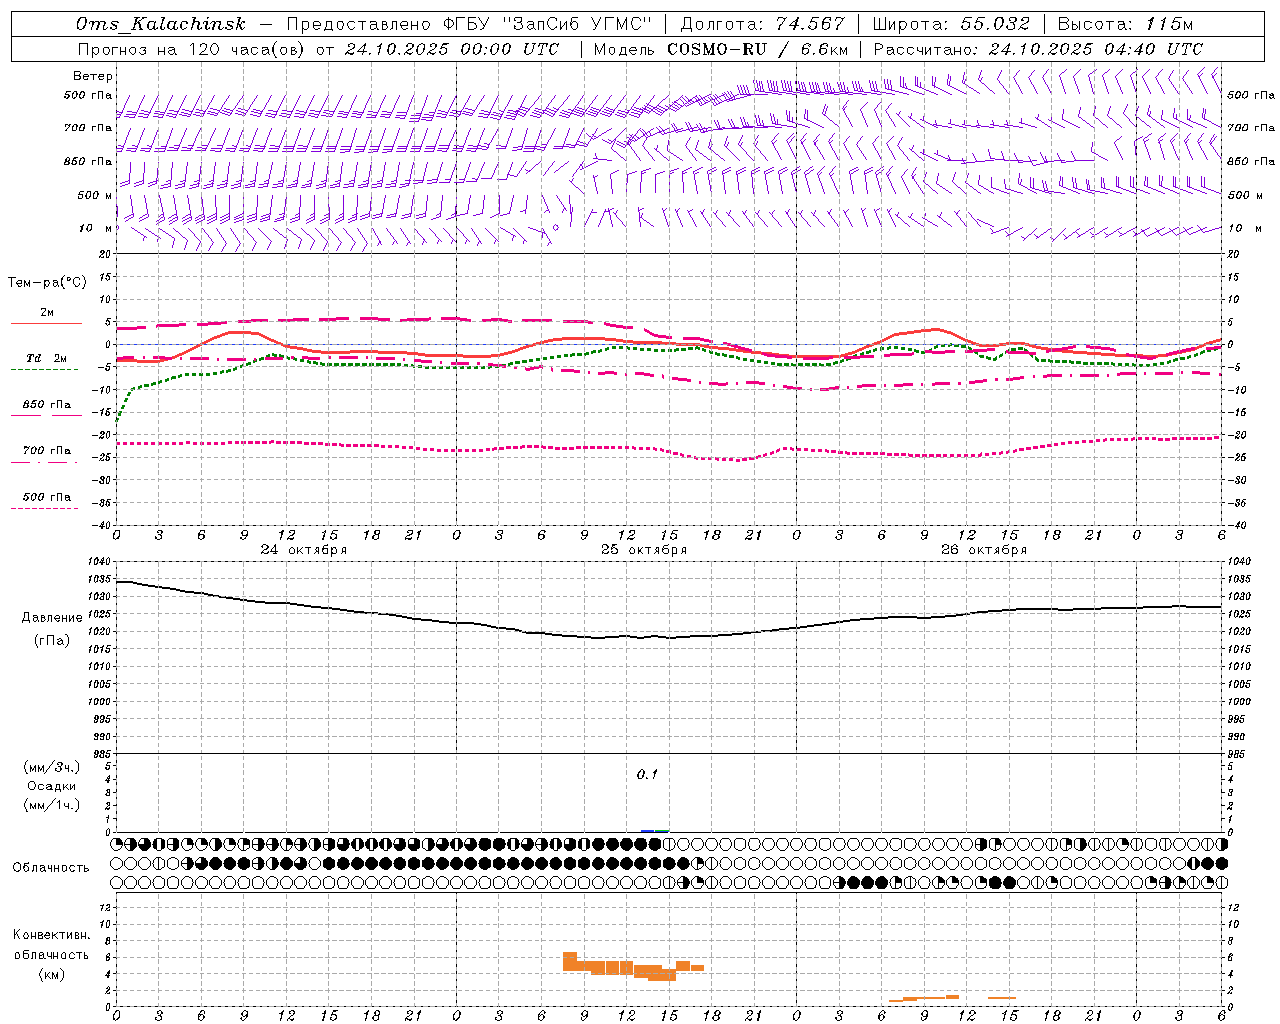Click the "25 октября" date label
This screenshot has width=1280, height=1024.
pyautogui.click(x=644, y=550)
